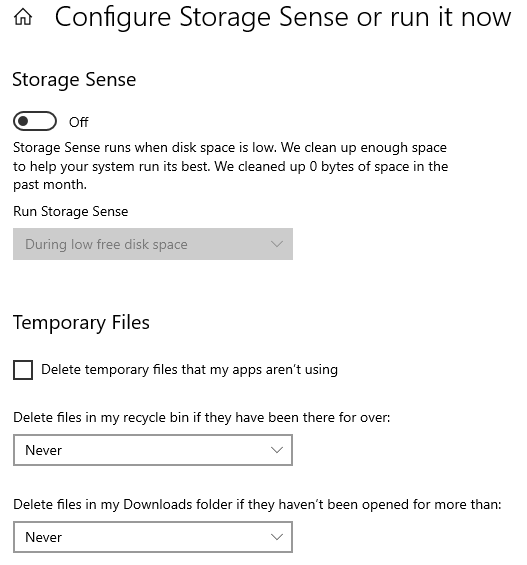Click the Storage Sense section heading
The height and width of the screenshot is (565, 527).
pyautogui.click(x=74, y=80)
